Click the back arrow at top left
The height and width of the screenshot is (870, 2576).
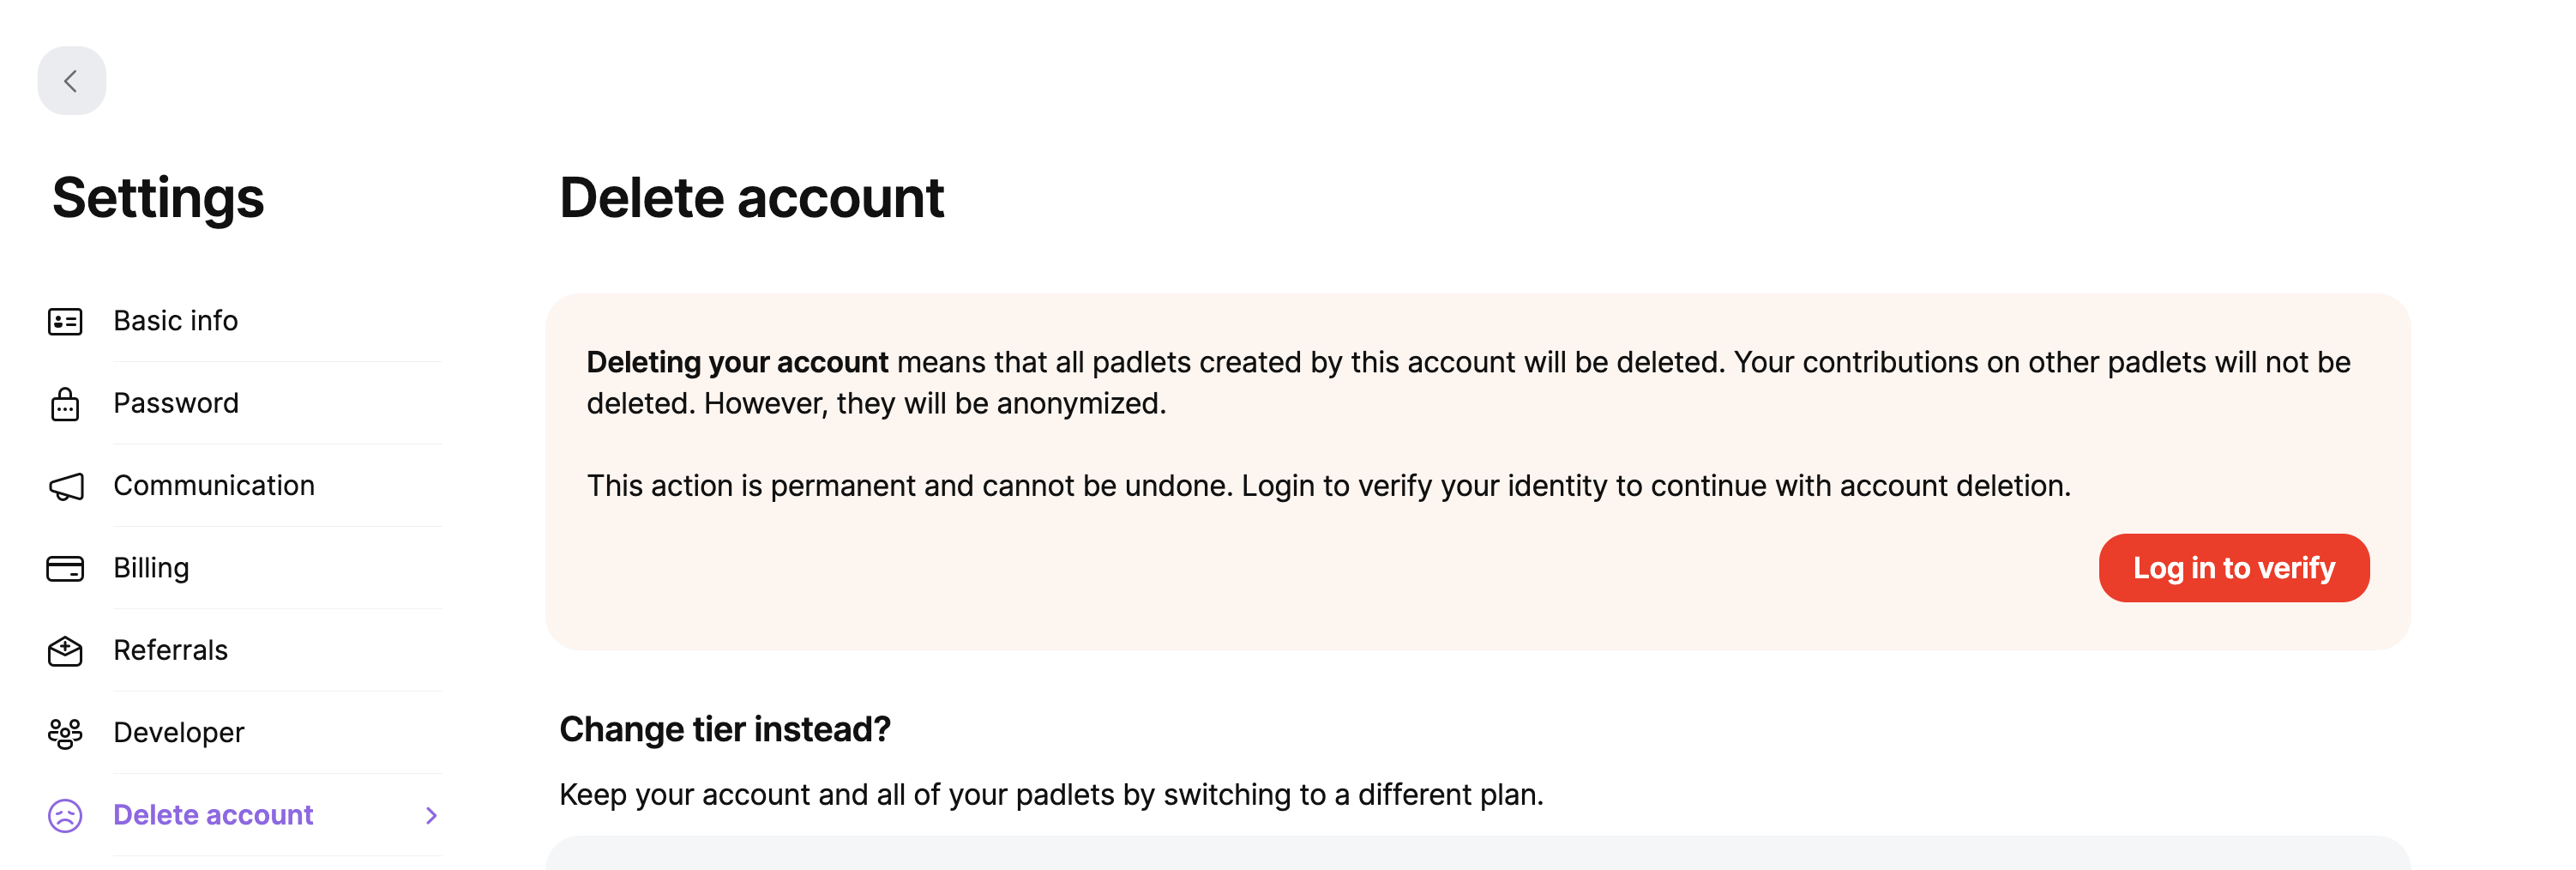71,80
